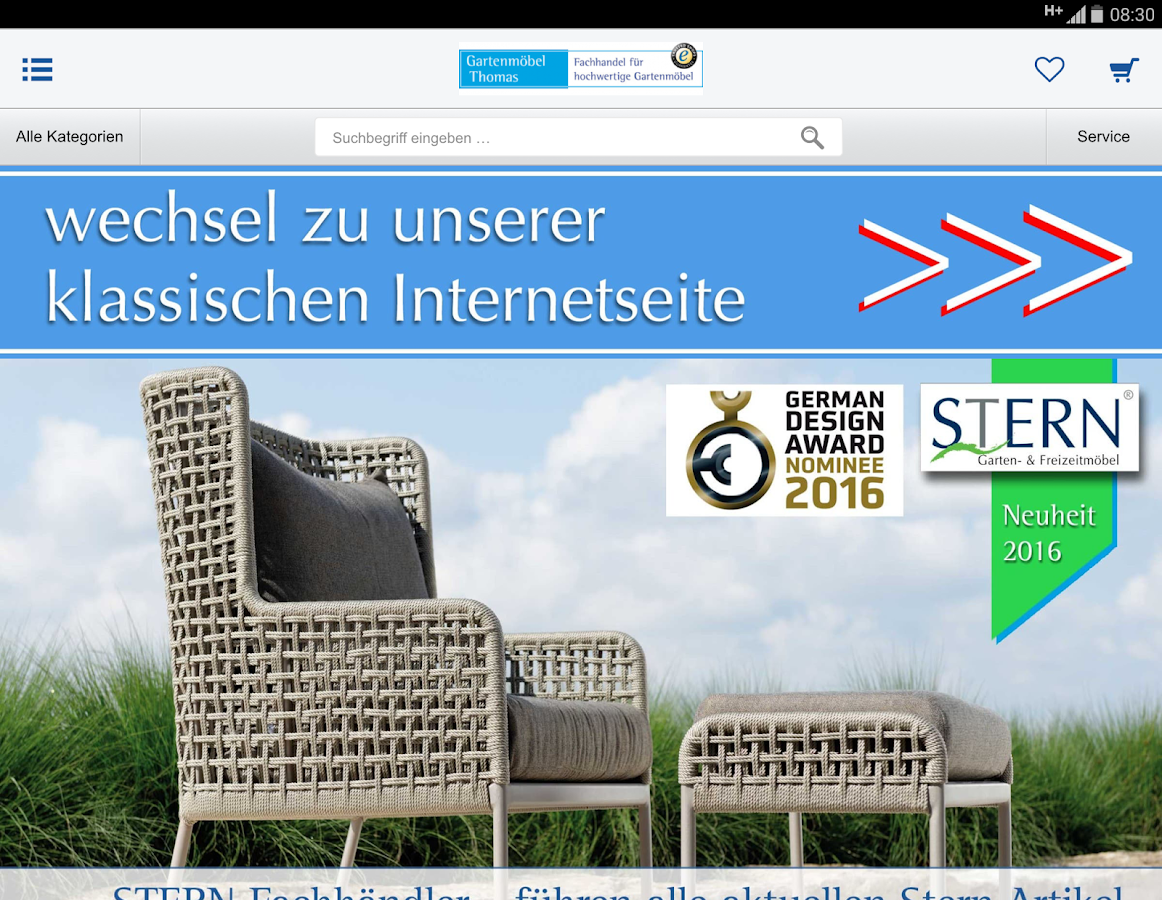
Task: Click the STERN Garten- & Freizeitmöbel logo
Action: (x=1030, y=428)
